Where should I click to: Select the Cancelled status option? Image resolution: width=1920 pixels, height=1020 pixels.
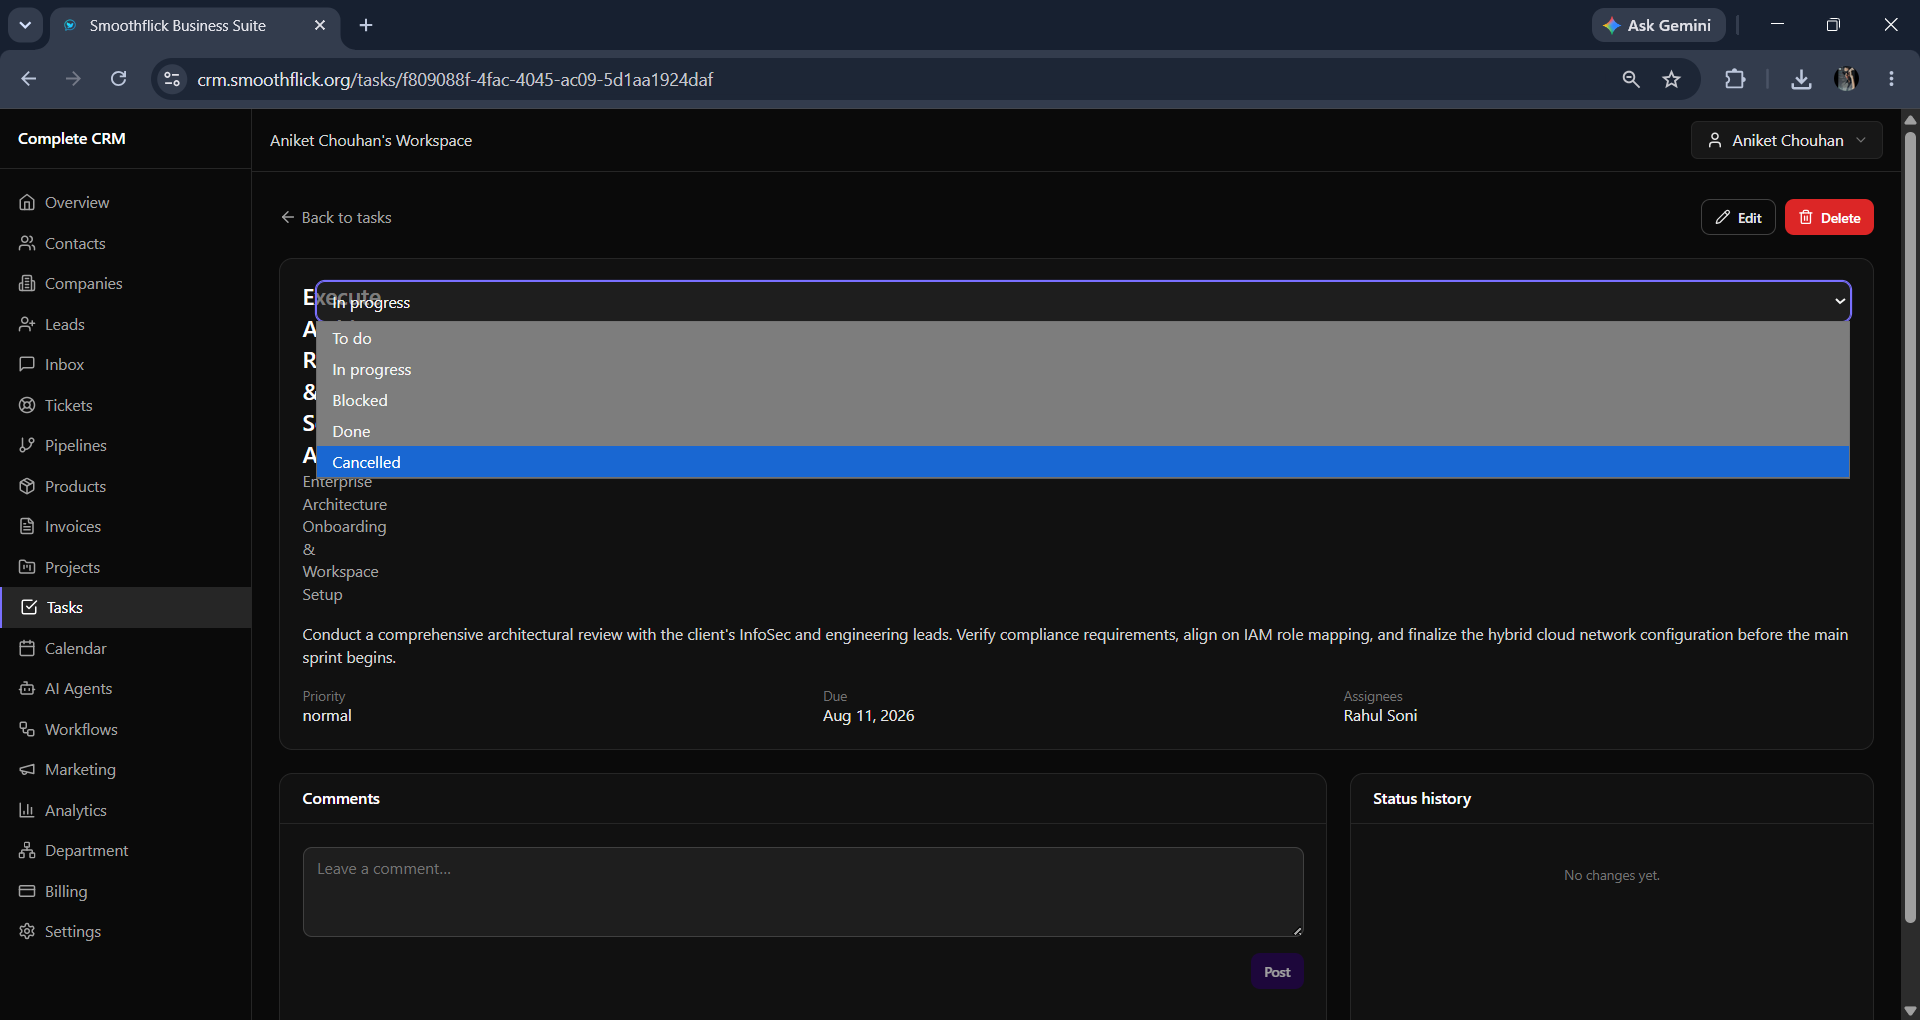pyautogui.click(x=1083, y=462)
